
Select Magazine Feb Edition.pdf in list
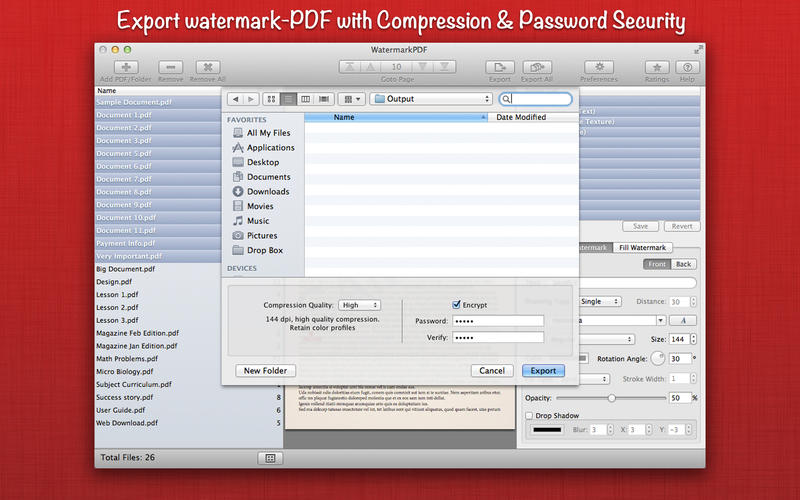(x=138, y=333)
